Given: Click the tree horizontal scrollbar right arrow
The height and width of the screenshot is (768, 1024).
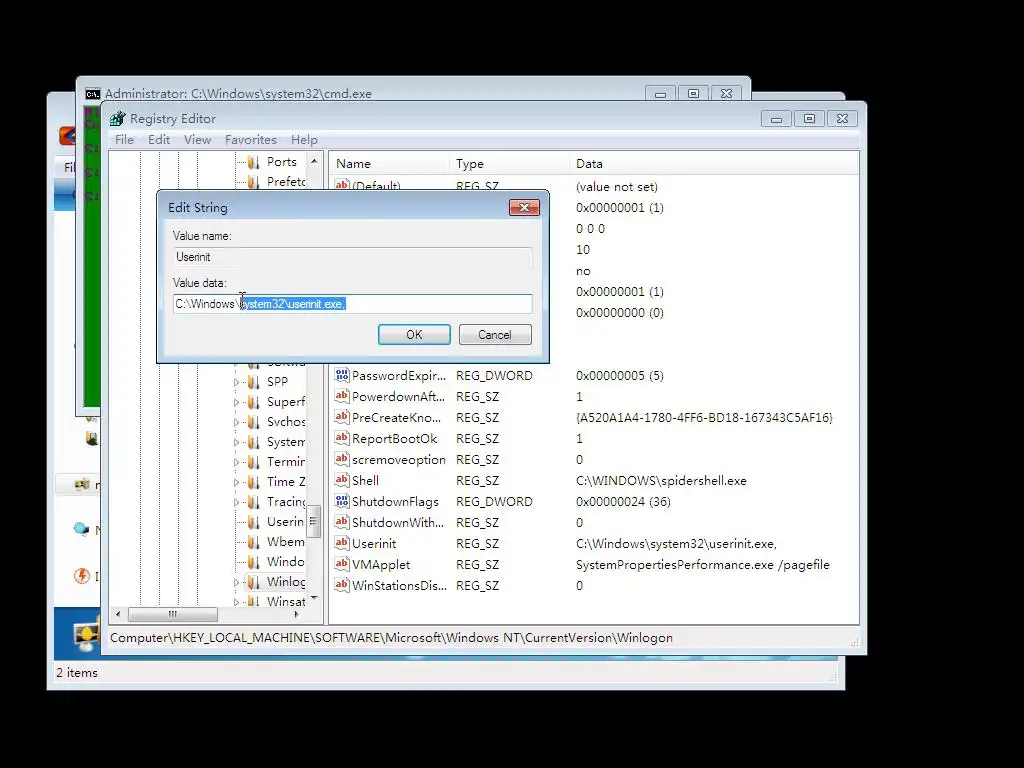Looking at the screenshot, I should pos(296,615).
